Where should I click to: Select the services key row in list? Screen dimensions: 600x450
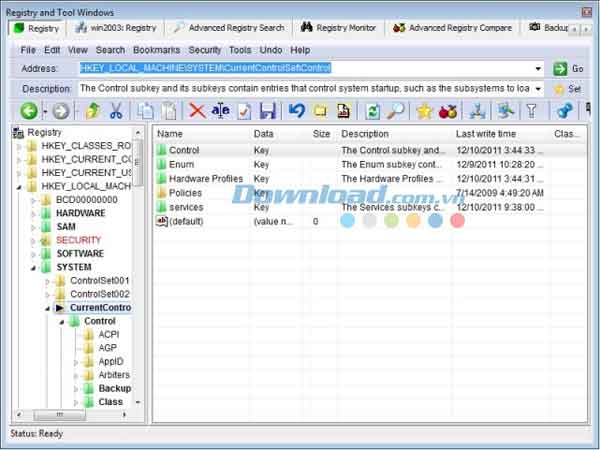tap(370, 207)
